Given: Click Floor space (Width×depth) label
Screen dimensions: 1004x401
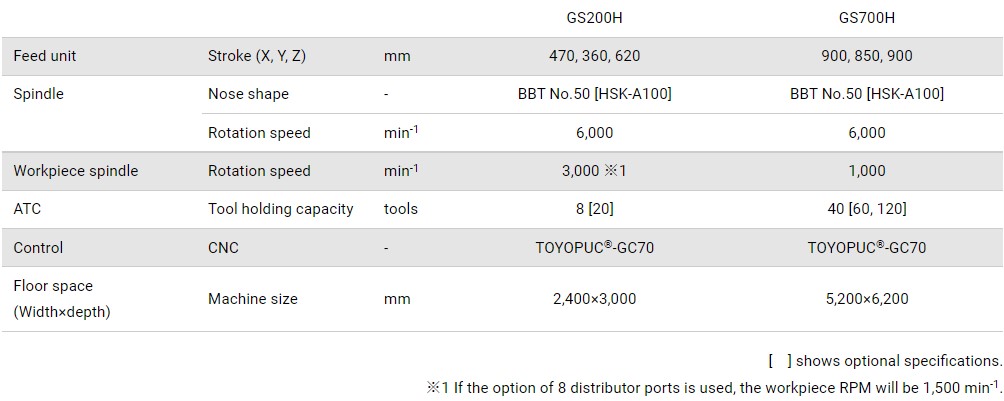Looking at the screenshot, I should coord(62,299).
